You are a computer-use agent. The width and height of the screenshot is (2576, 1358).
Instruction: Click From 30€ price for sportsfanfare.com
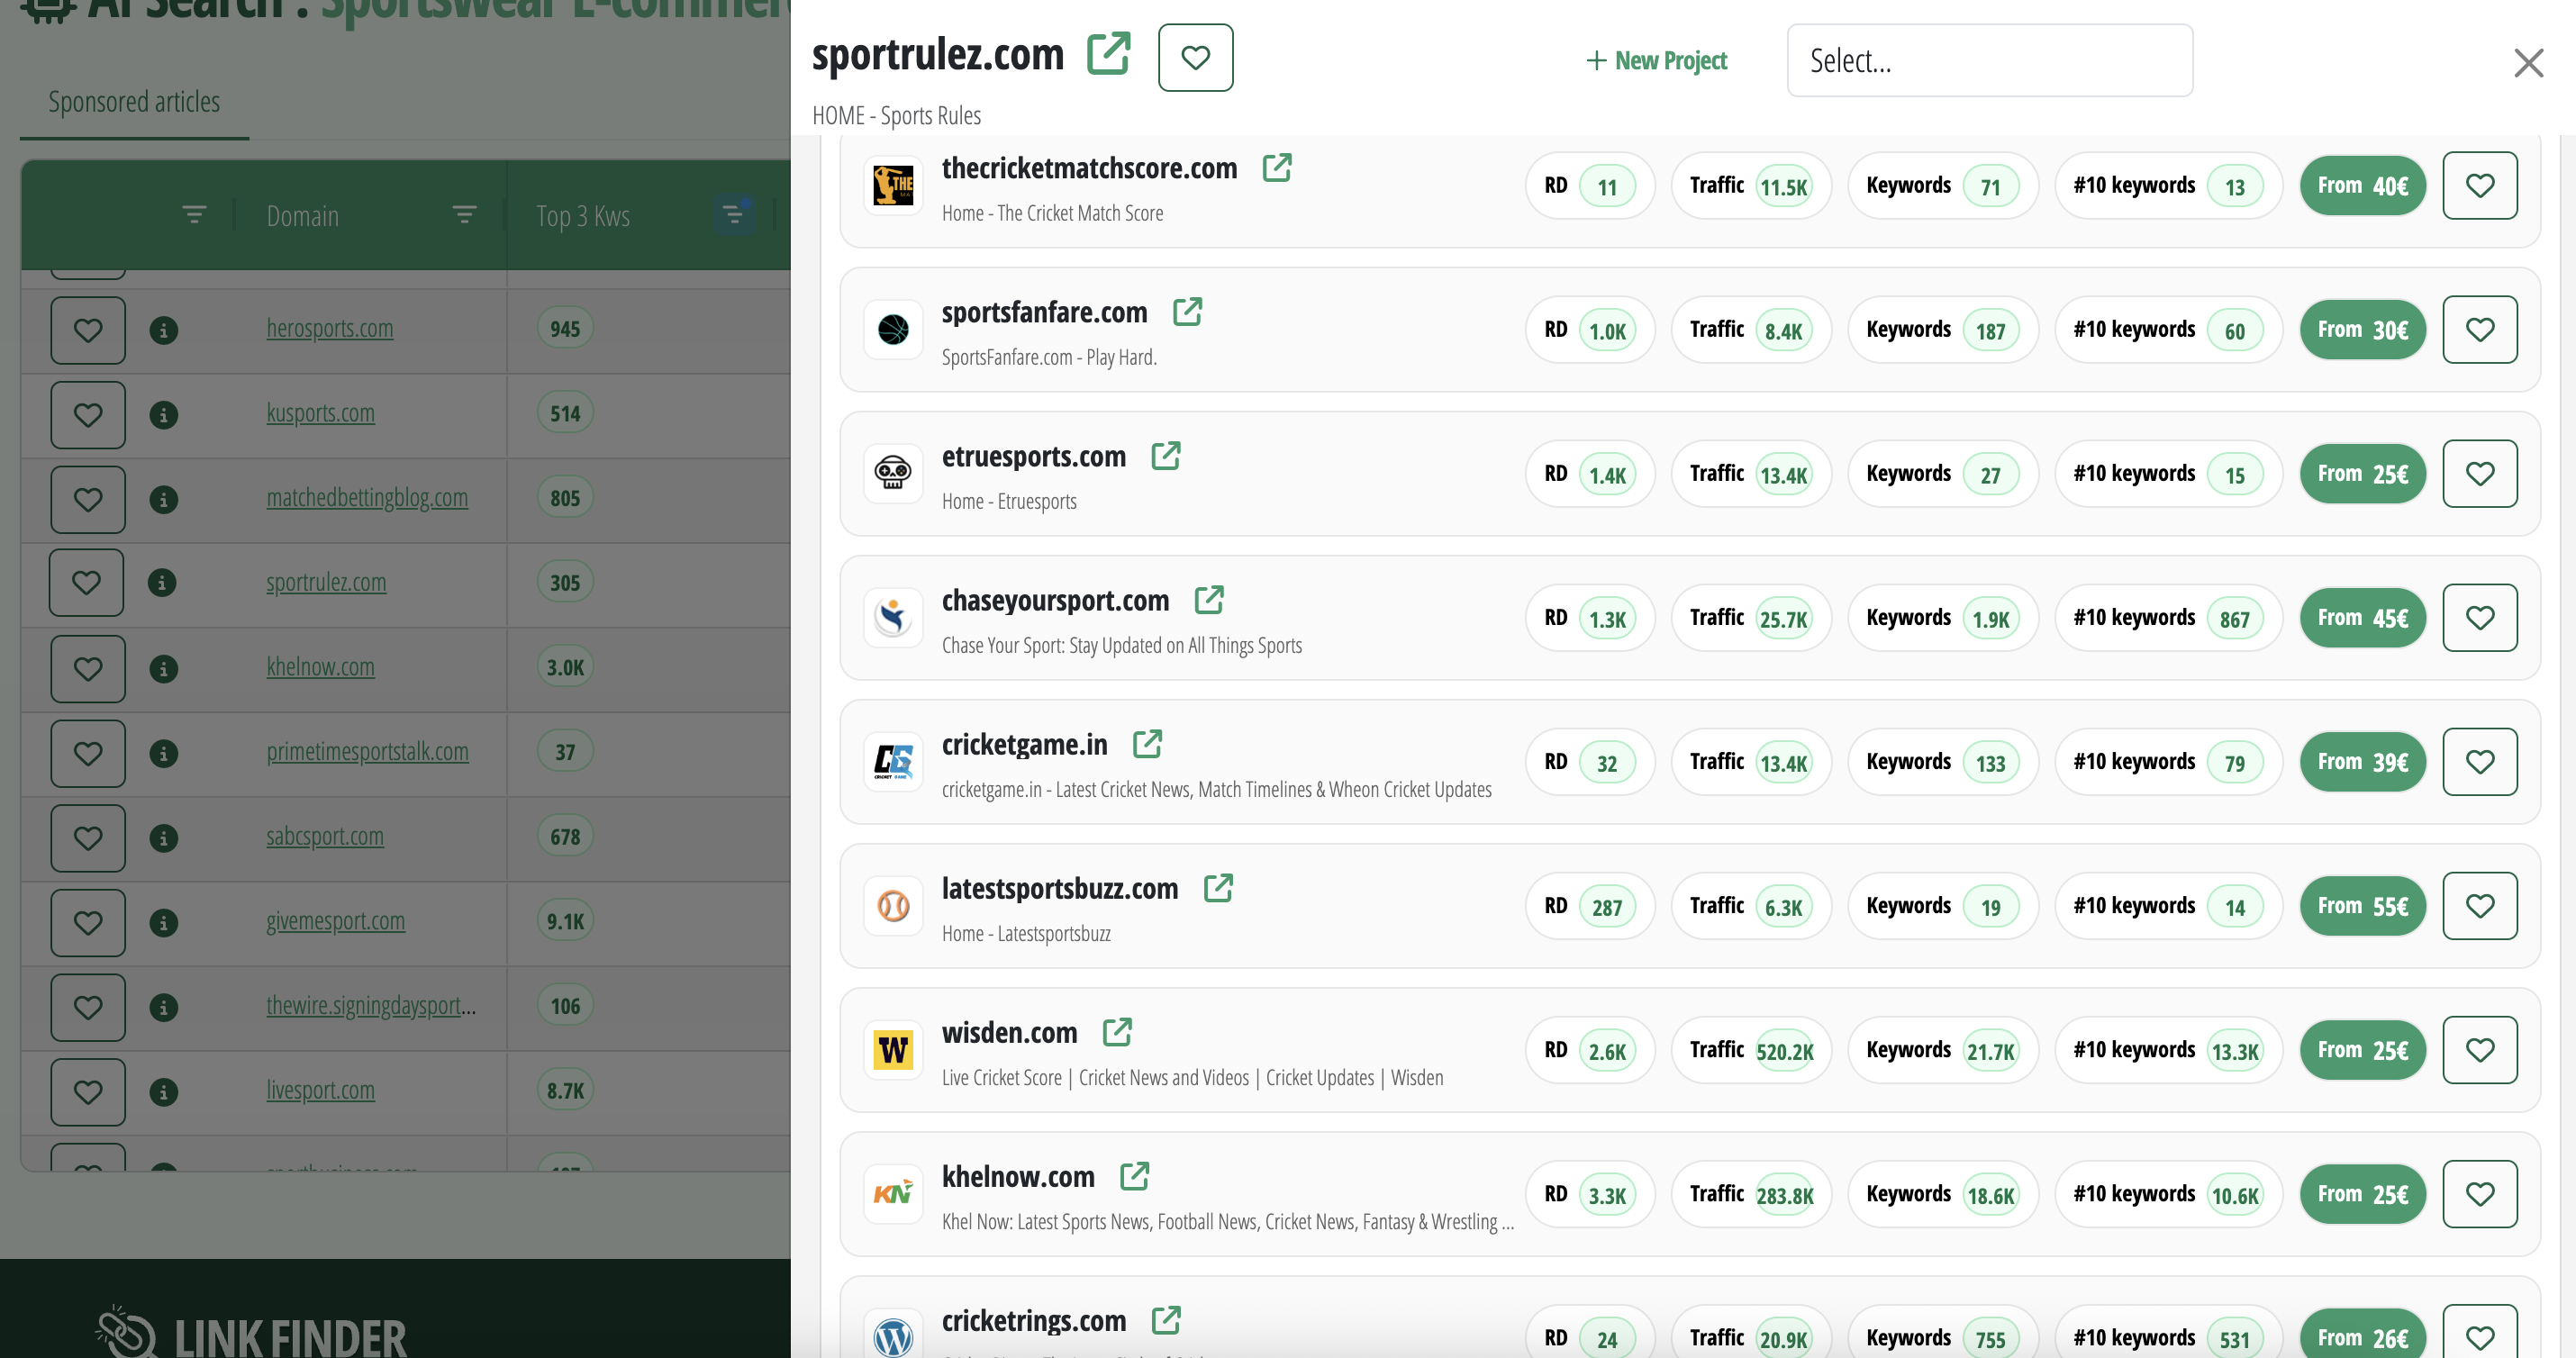[x=2362, y=329]
